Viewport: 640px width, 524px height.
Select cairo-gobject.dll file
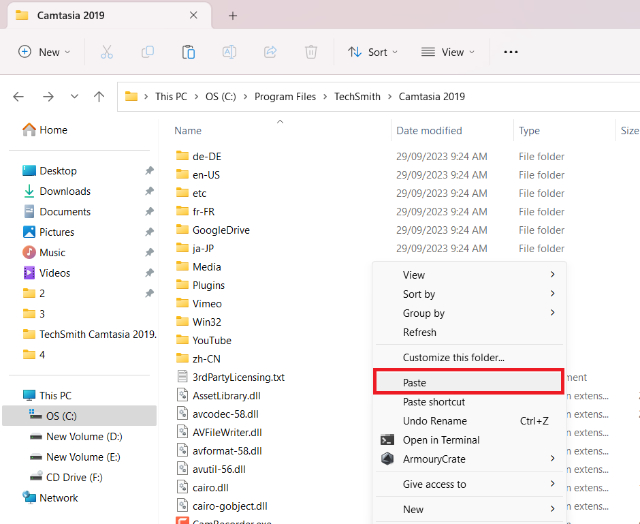coord(222,506)
